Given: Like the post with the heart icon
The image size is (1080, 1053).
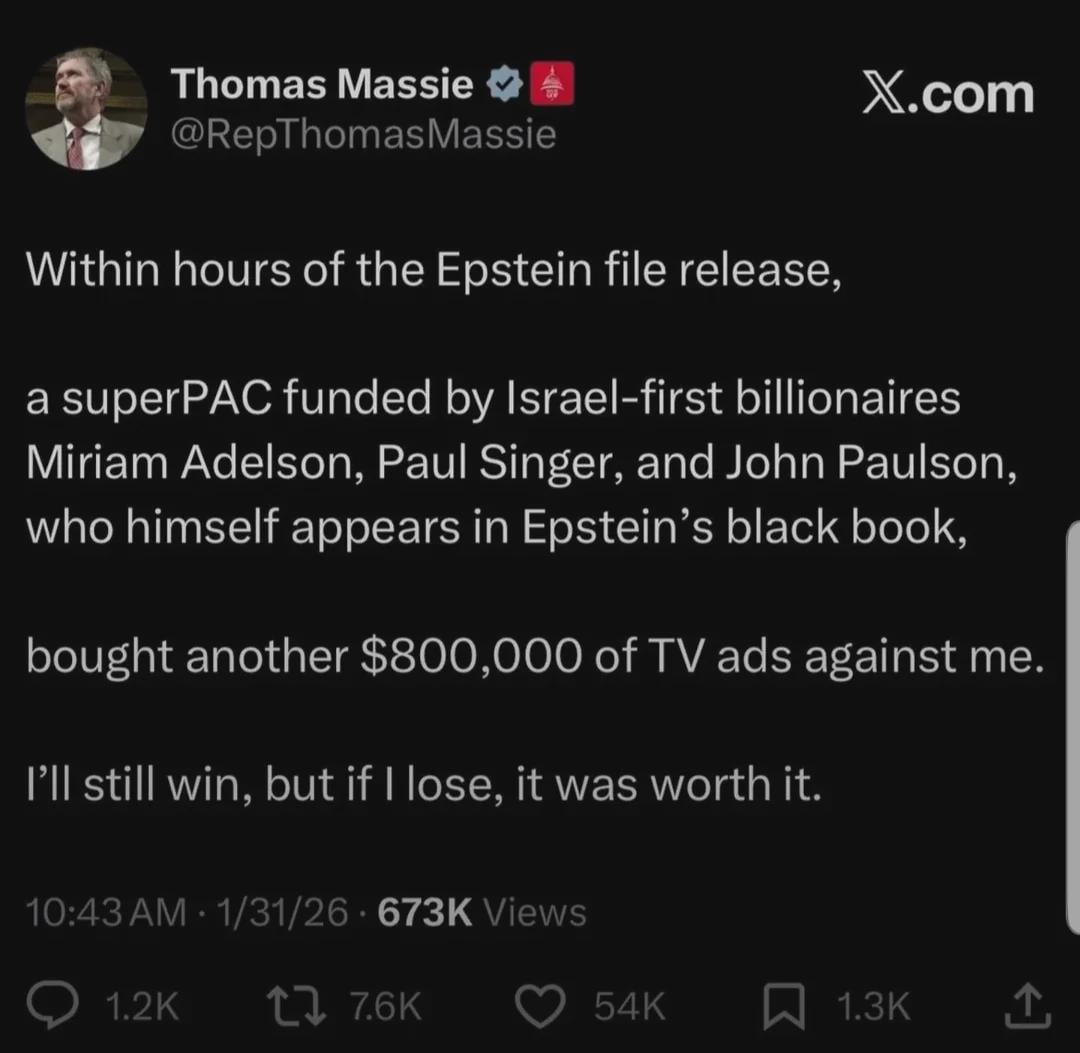Looking at the screenshot, I should pyautogui.click(x=544, y=1007).
